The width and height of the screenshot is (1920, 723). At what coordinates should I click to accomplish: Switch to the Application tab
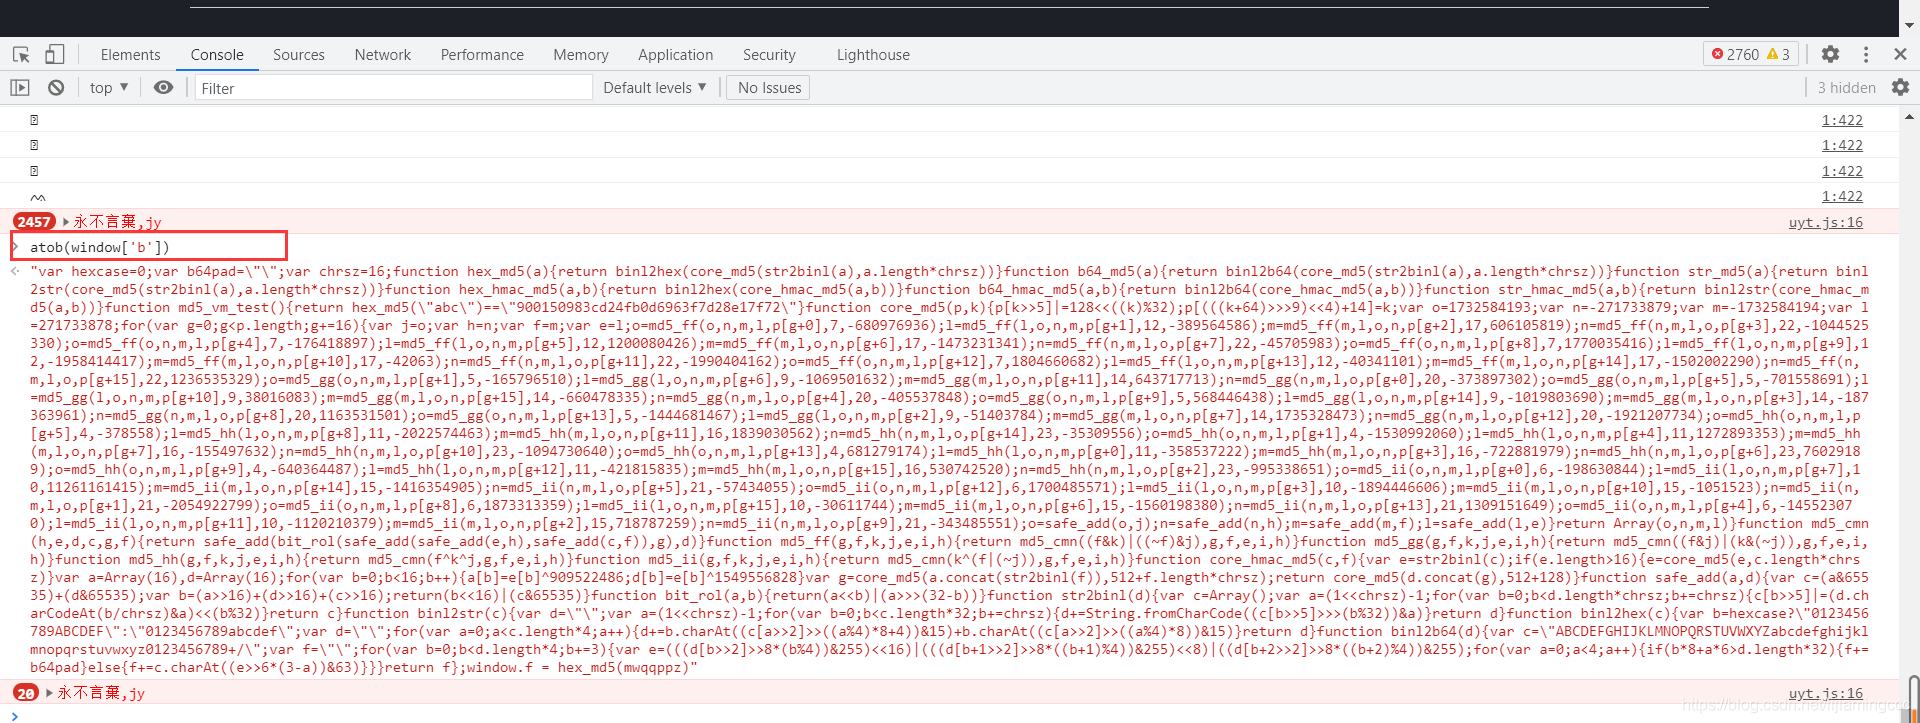tap(676, 55)
